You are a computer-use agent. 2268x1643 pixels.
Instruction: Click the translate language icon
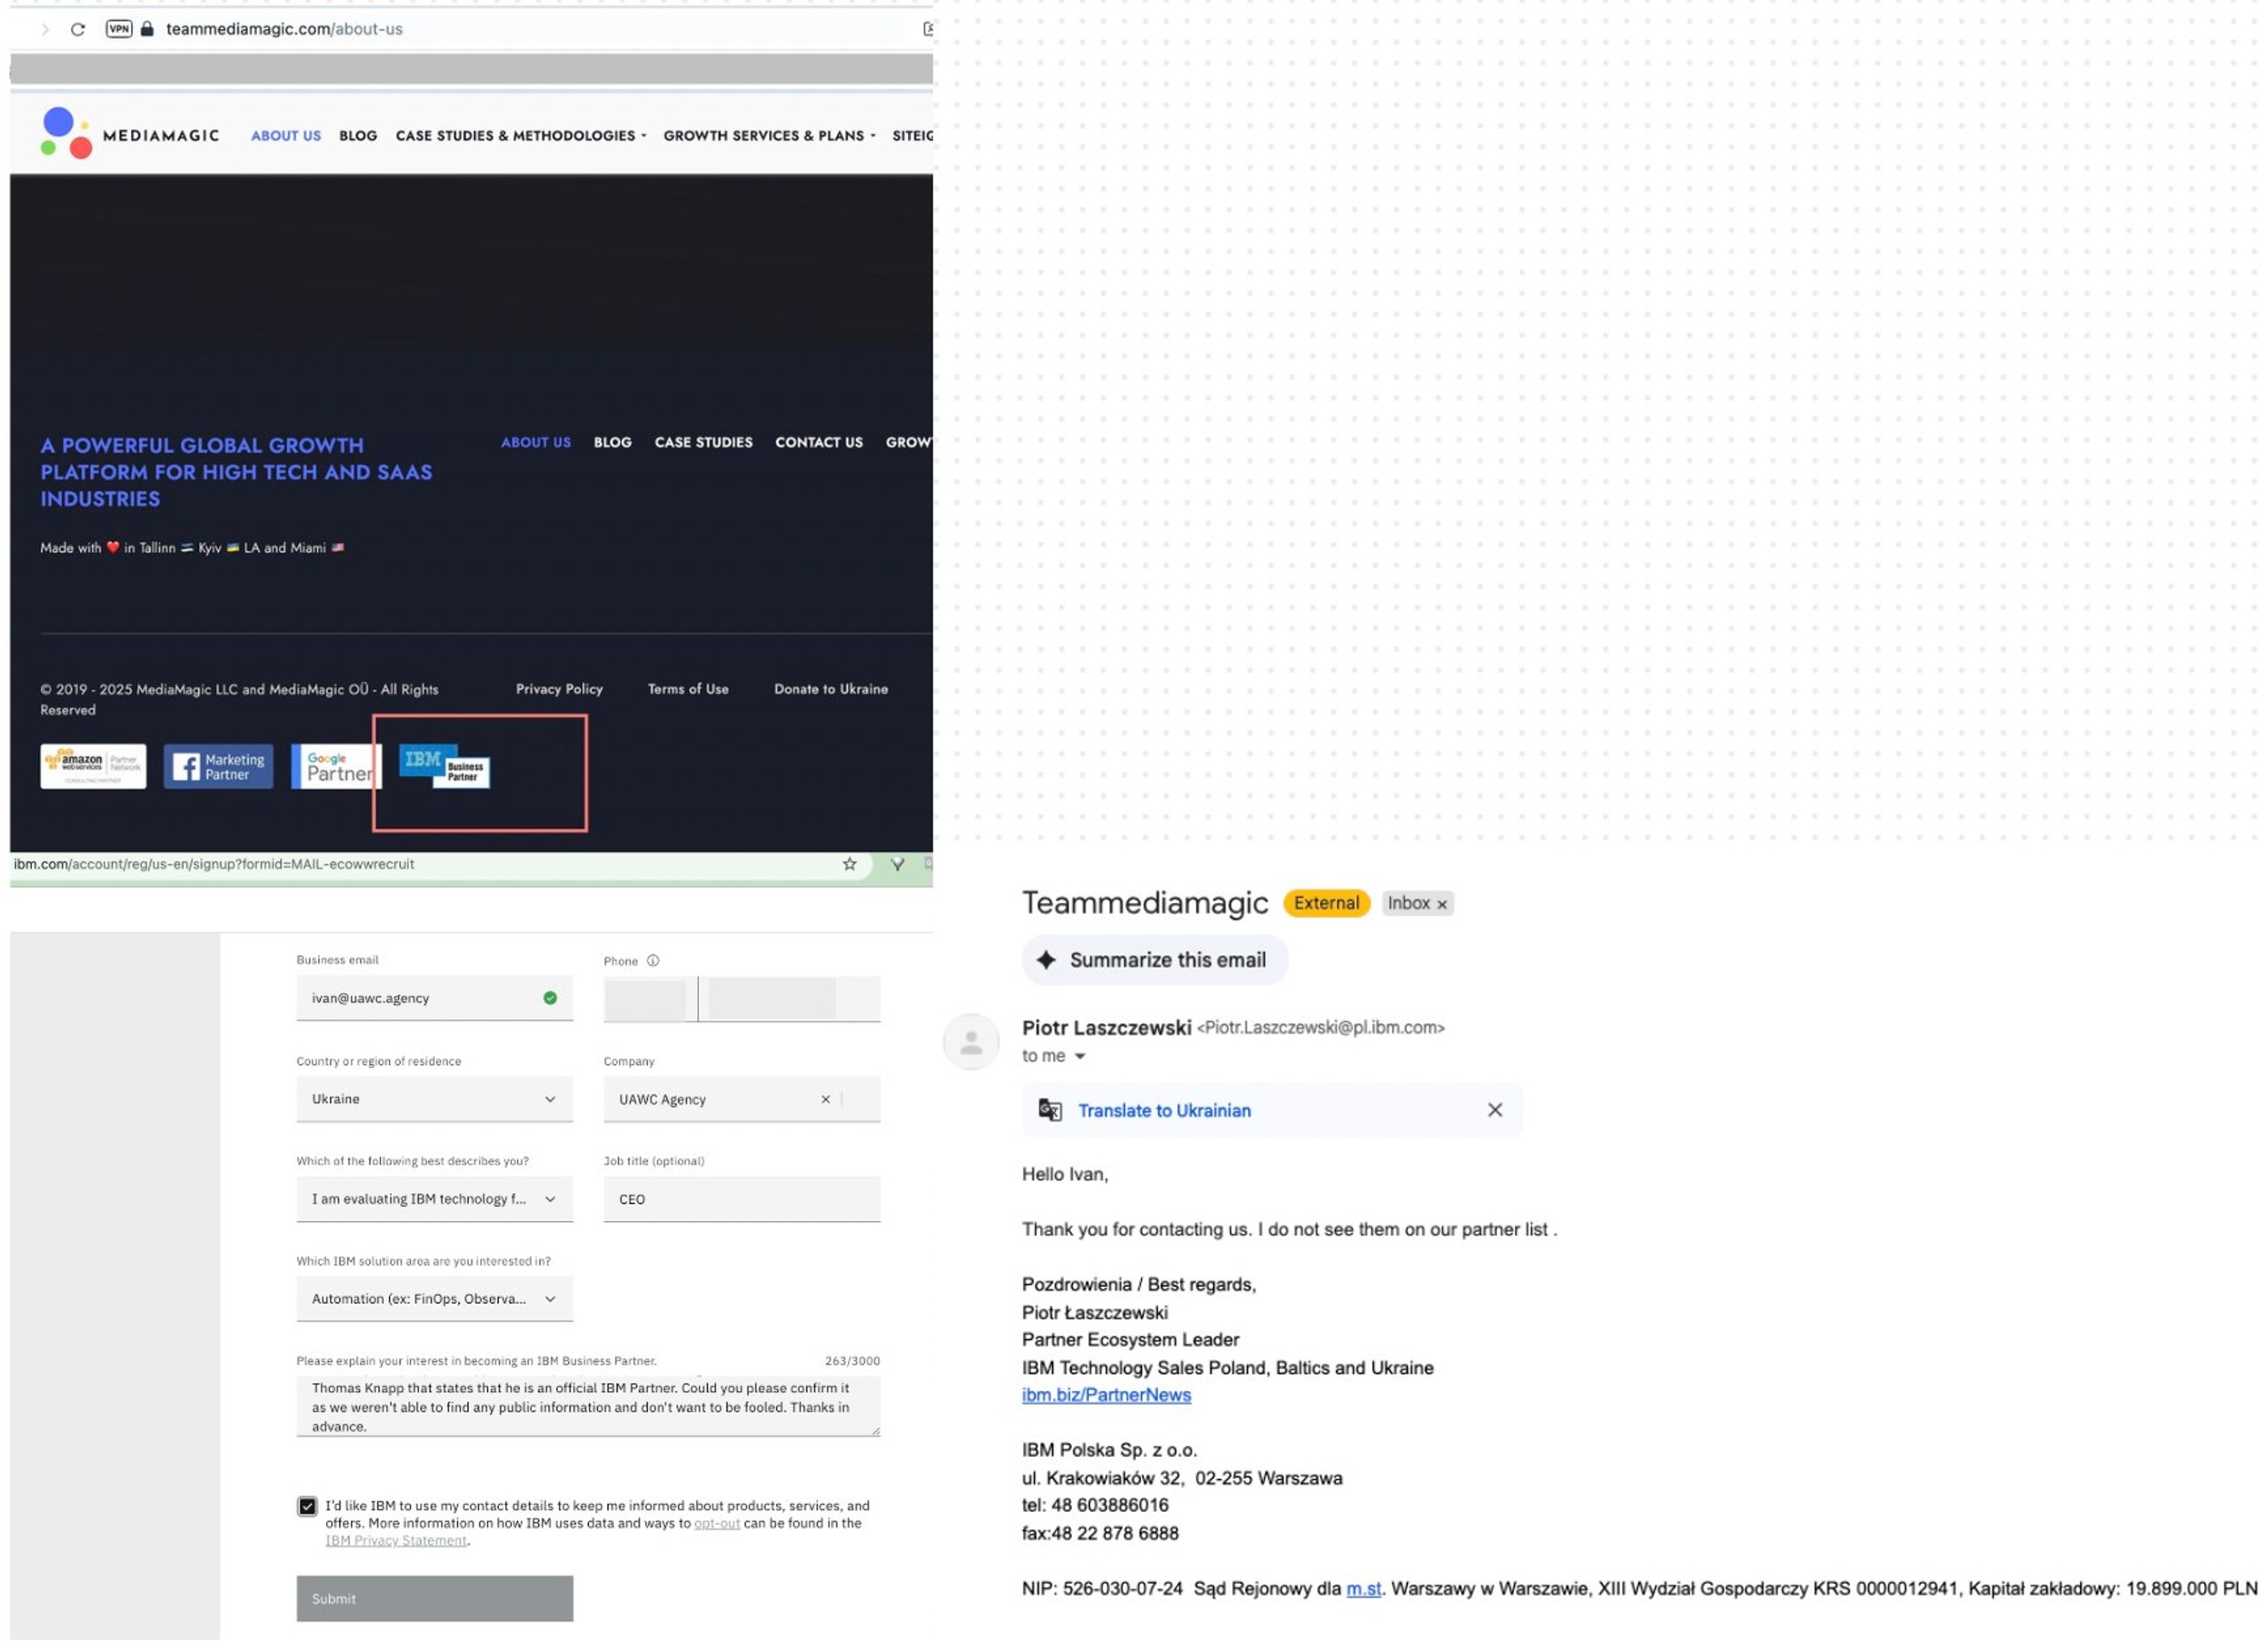click(x=1050, y=1111)
